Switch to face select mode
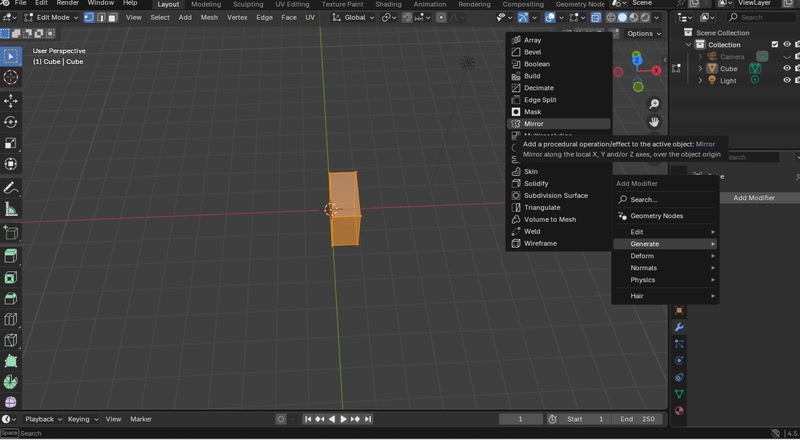 point(113,17)
